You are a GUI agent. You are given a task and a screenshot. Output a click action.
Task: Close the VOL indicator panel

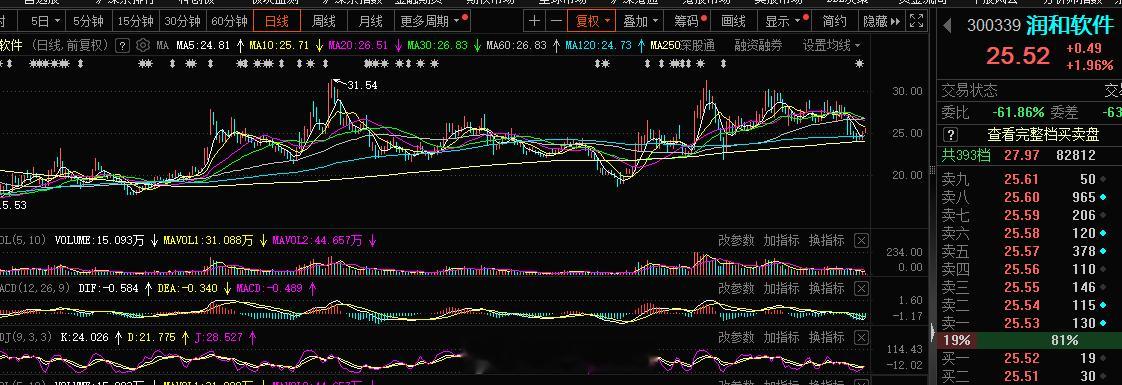862,240
